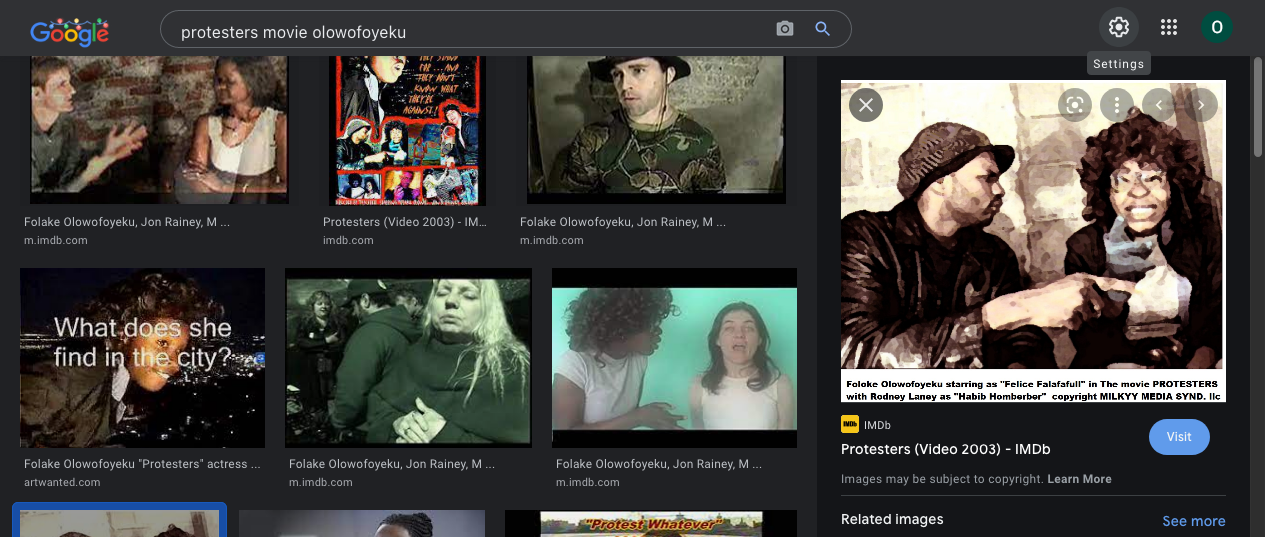
Task: Open teal-background two women thumbnail
Action: click(675, 357)
